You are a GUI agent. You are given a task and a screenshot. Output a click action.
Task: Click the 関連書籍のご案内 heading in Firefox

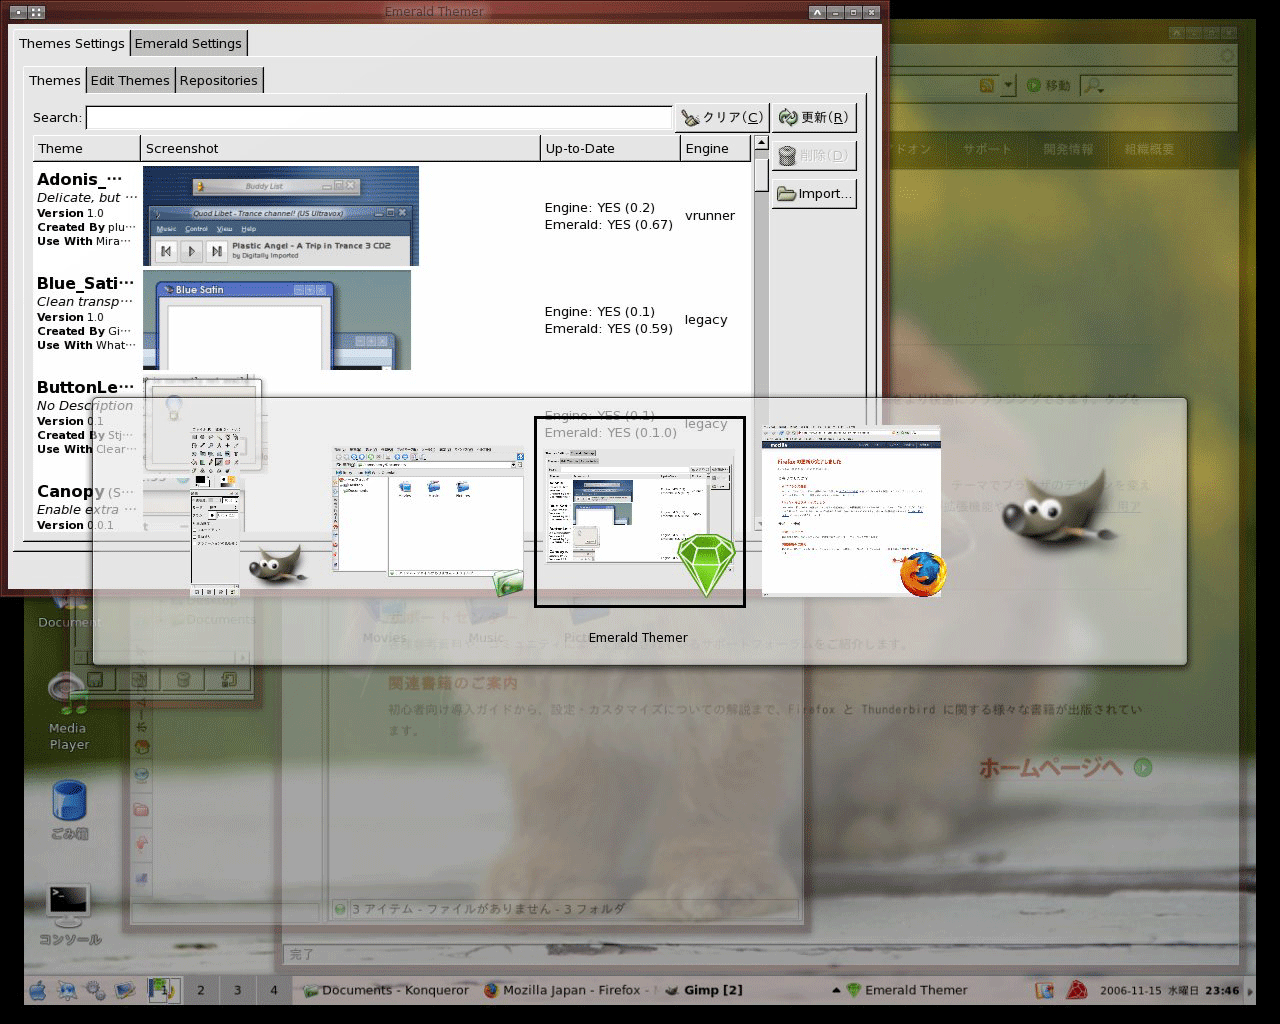click(x=453, y=683)
